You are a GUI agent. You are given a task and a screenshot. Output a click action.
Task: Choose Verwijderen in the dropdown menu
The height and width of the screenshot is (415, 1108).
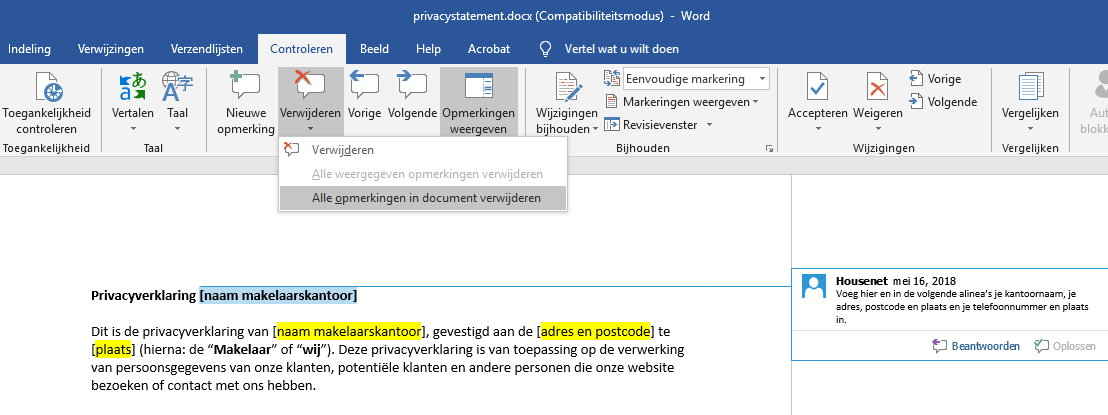tap(423, 150)
